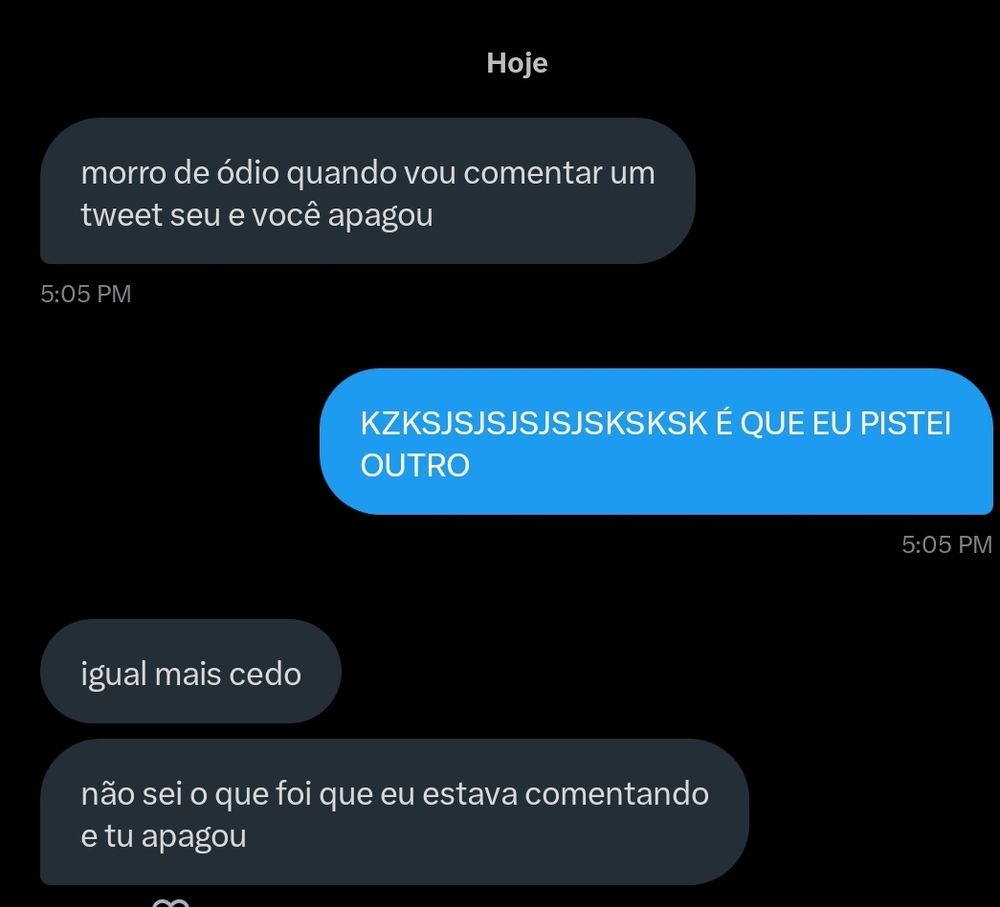Click the word "estava" in last message
Viewport: 1000px width, 907px height.
469,795
